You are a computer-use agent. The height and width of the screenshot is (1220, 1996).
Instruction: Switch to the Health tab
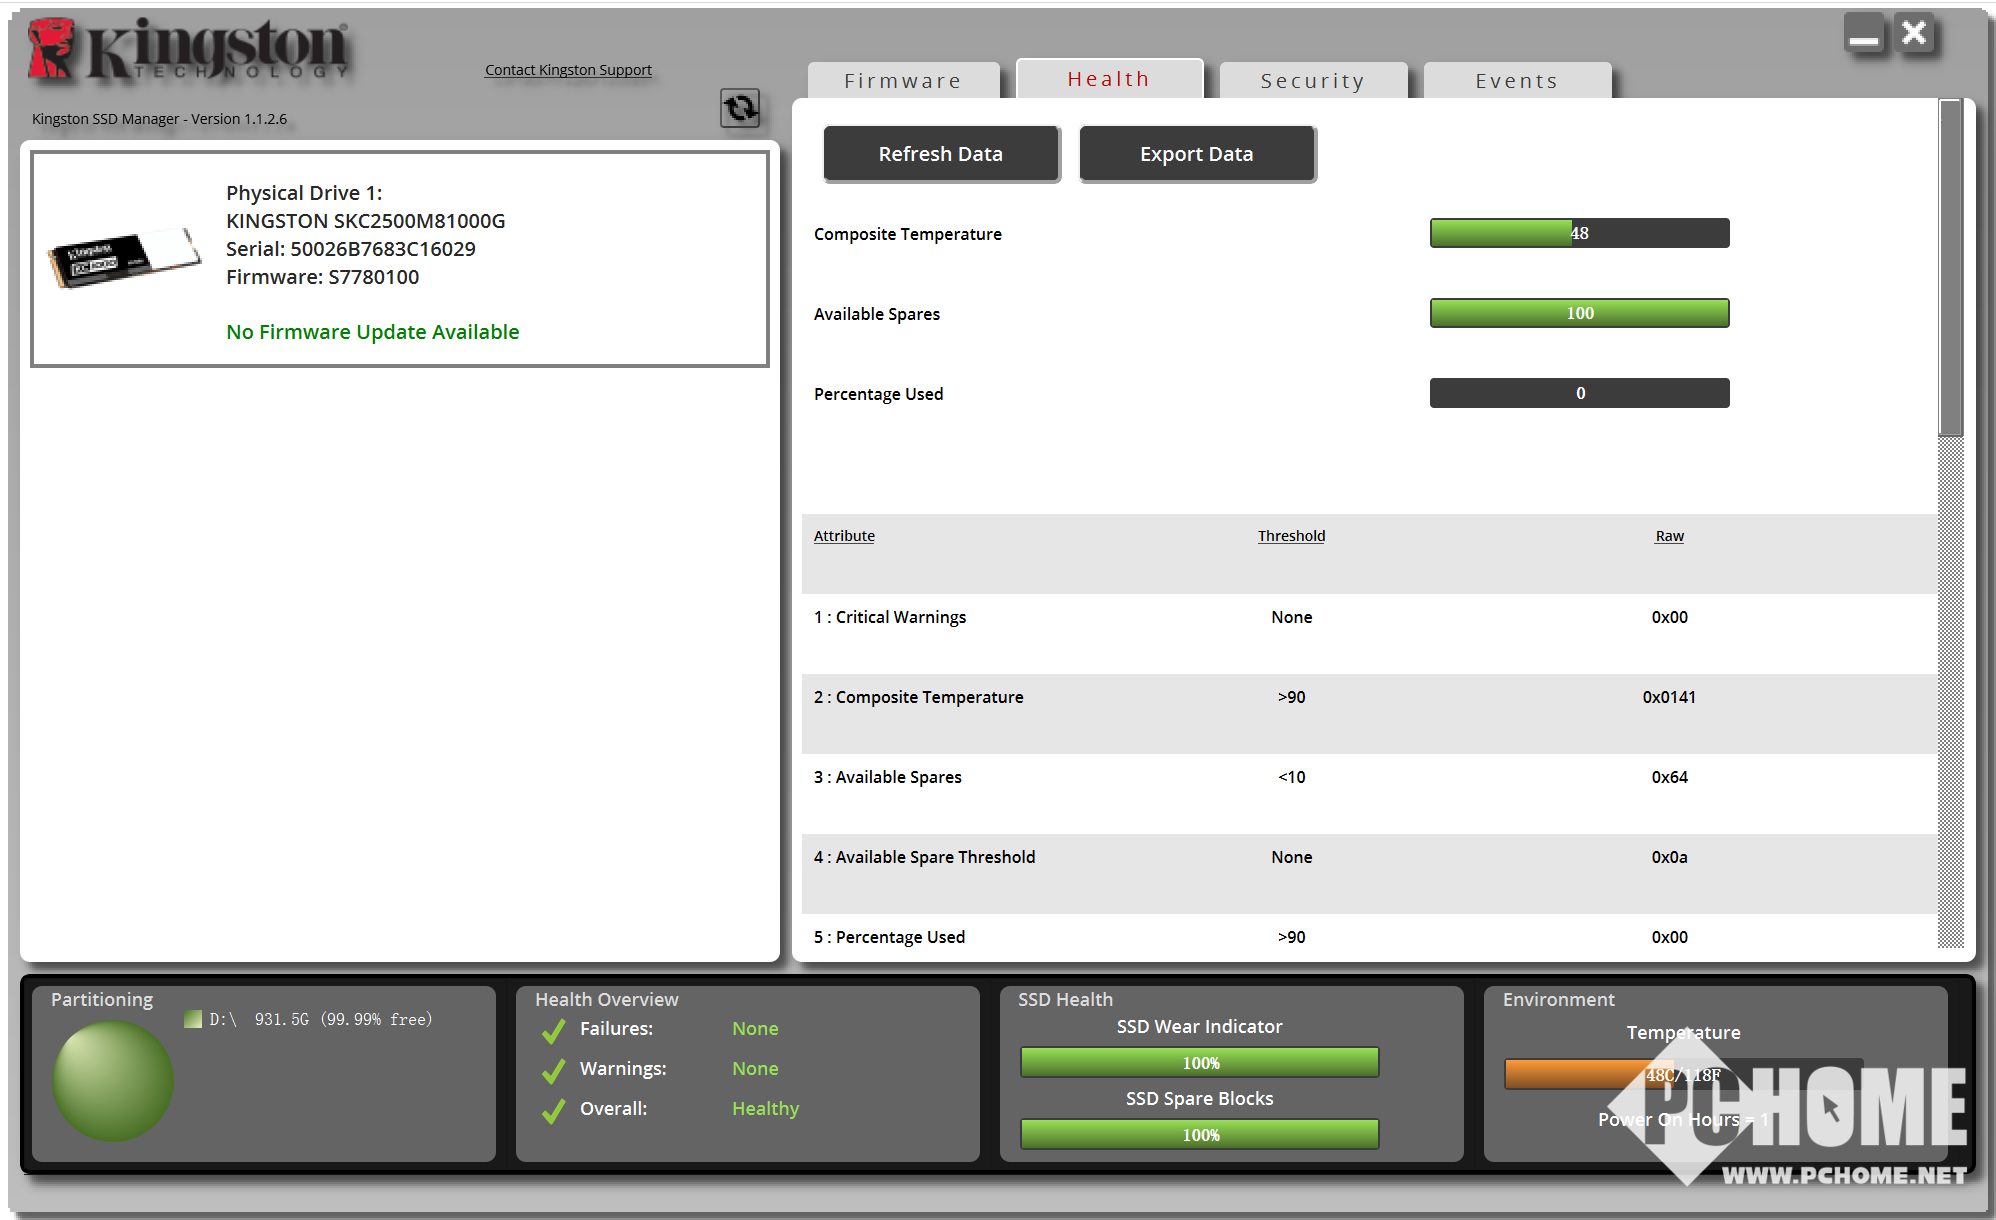(x=1109, y=78)
